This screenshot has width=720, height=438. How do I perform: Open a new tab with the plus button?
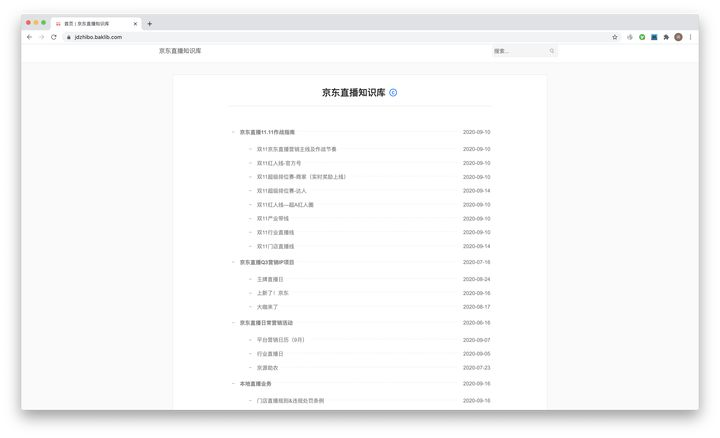(149, 24)
